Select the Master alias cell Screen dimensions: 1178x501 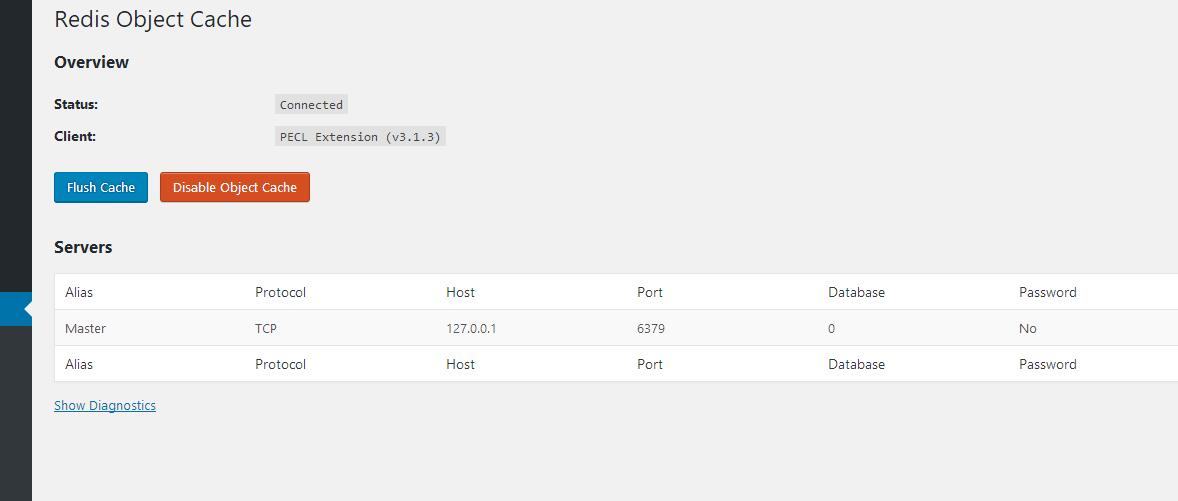point(86,328)
